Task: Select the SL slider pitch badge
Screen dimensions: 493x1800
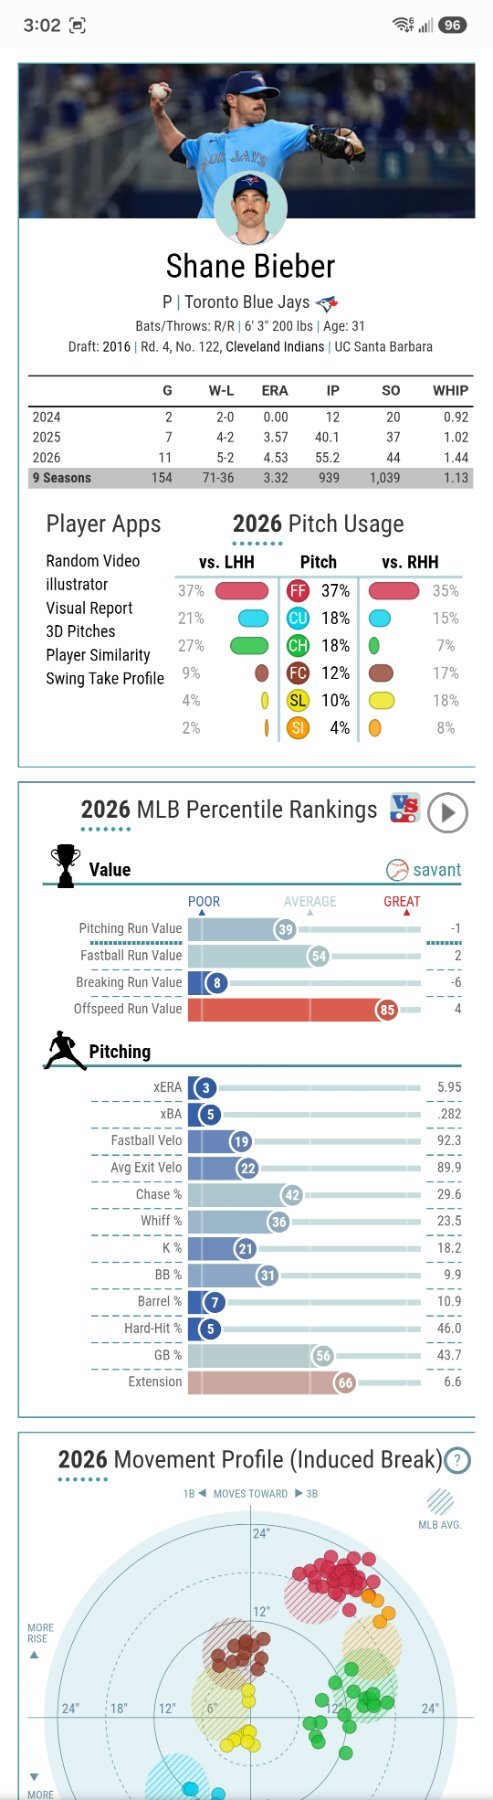Action: pyautogui.click(x=297, y=701)
